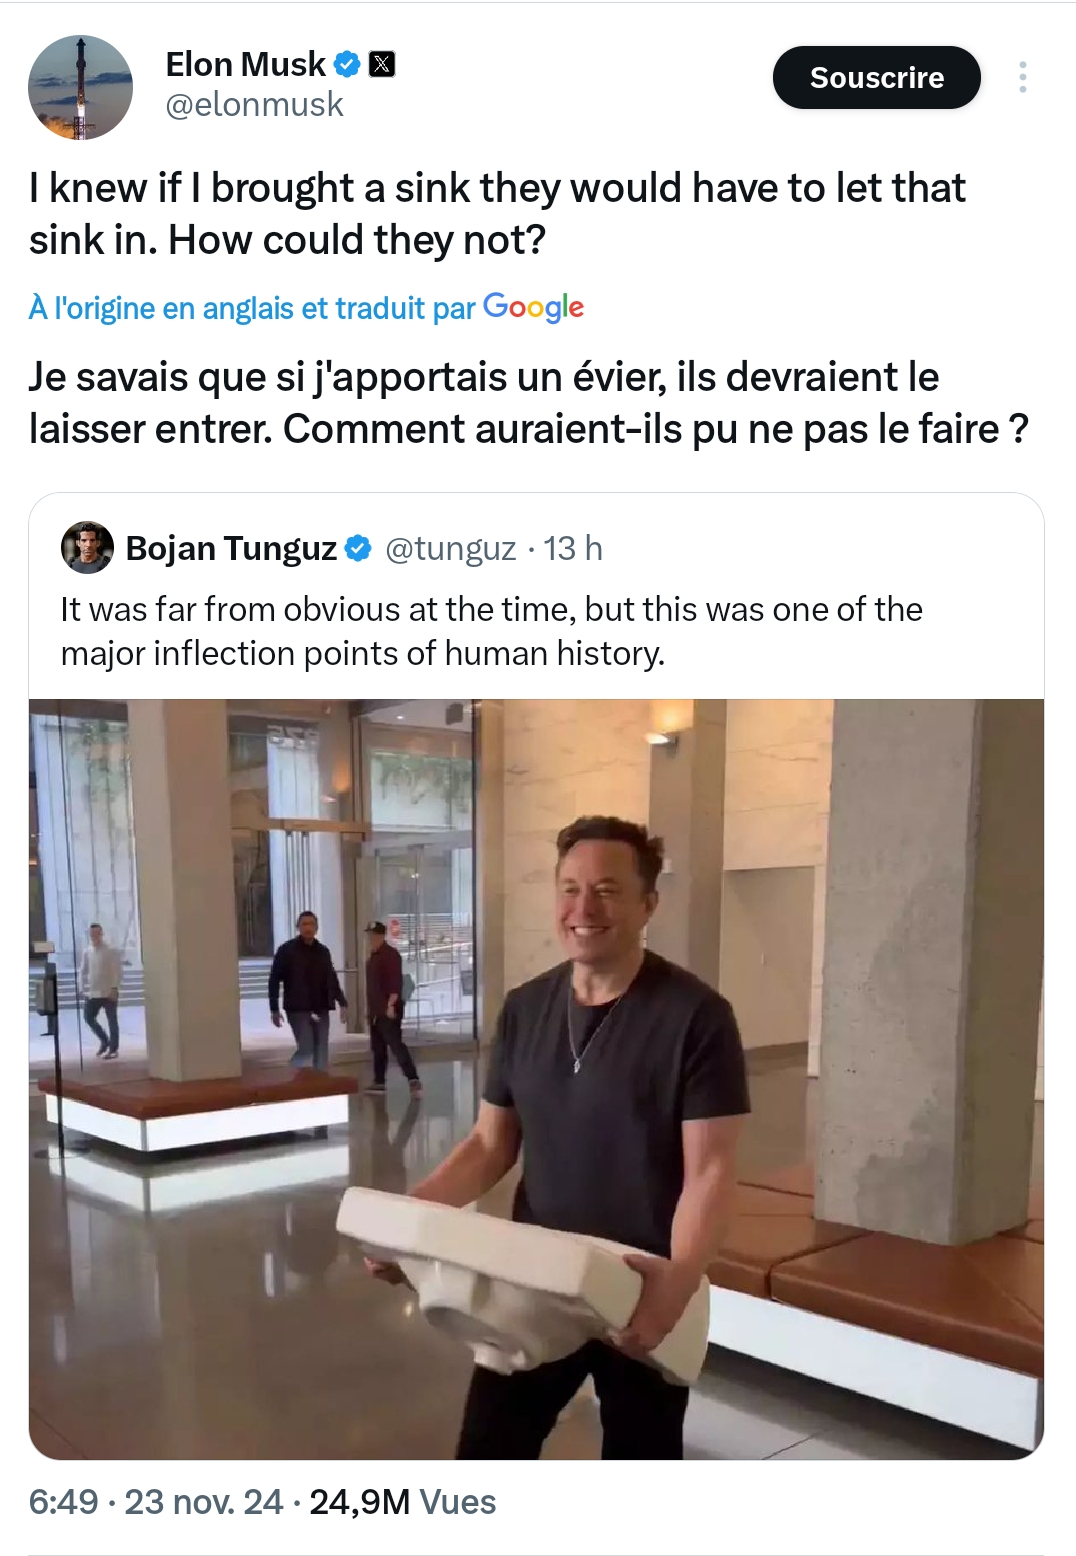
Task: Click the Elon Musk display name
Action: click(x=245, y=64)
